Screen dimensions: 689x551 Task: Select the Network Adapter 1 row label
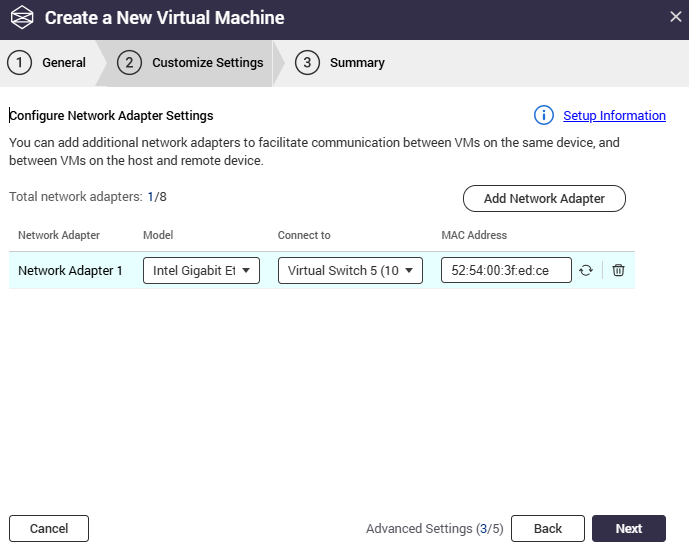(70, 271)
